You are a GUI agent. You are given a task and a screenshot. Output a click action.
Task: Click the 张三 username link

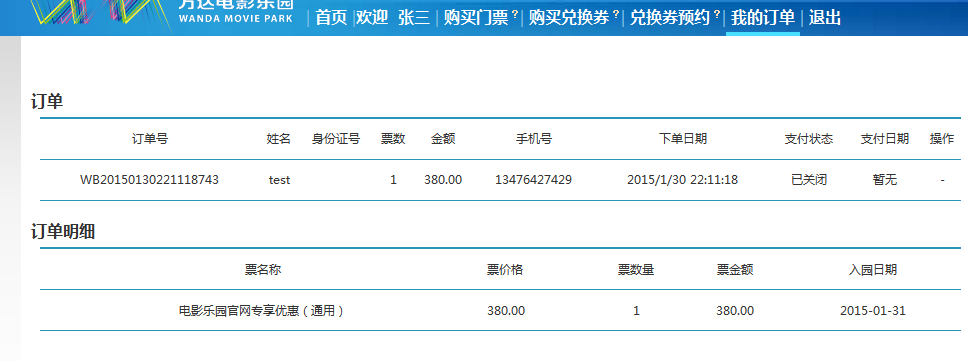[x=414, y=18]
